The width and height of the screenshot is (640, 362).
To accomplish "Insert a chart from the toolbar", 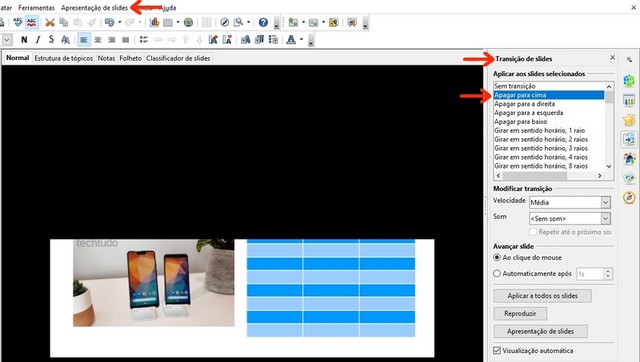I will click(154, 22).
